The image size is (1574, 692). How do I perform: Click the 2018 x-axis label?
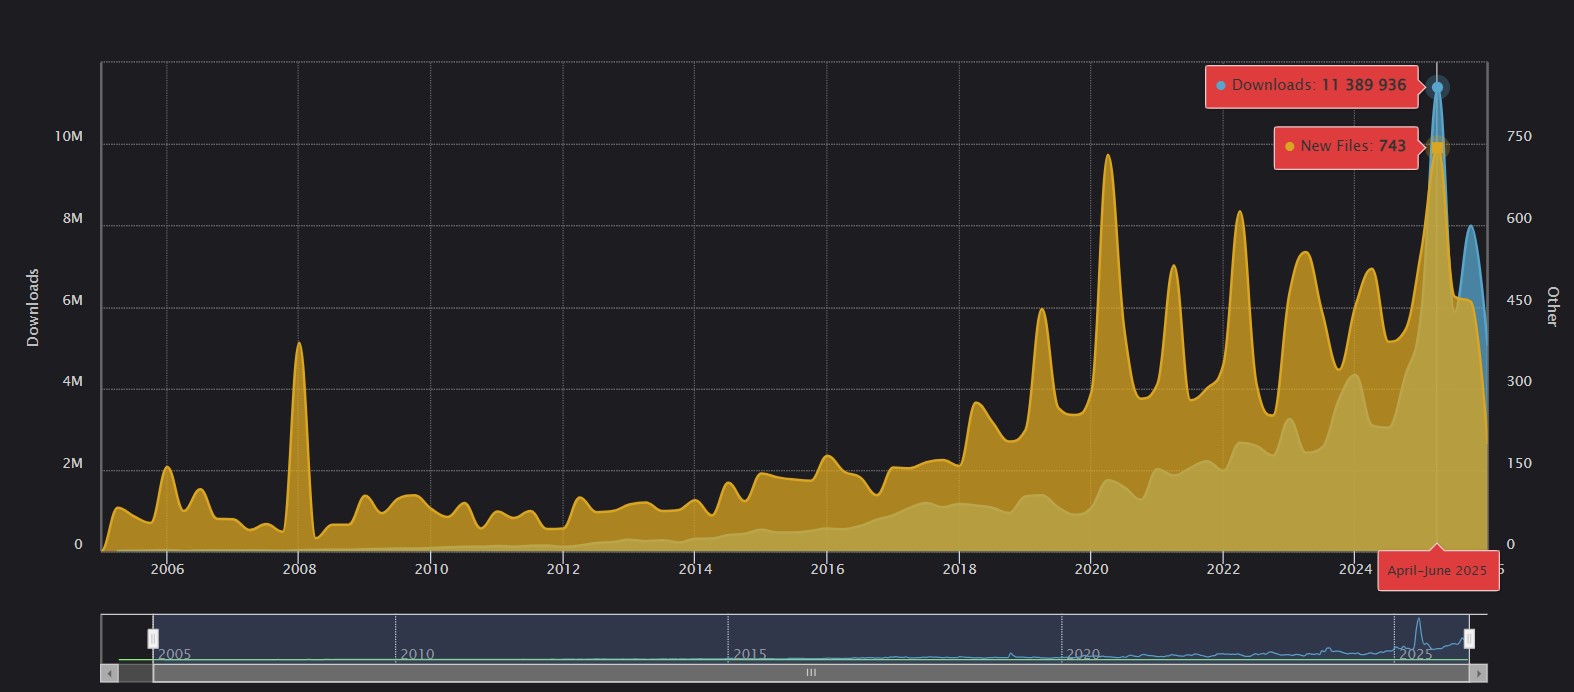click(959, 569)
